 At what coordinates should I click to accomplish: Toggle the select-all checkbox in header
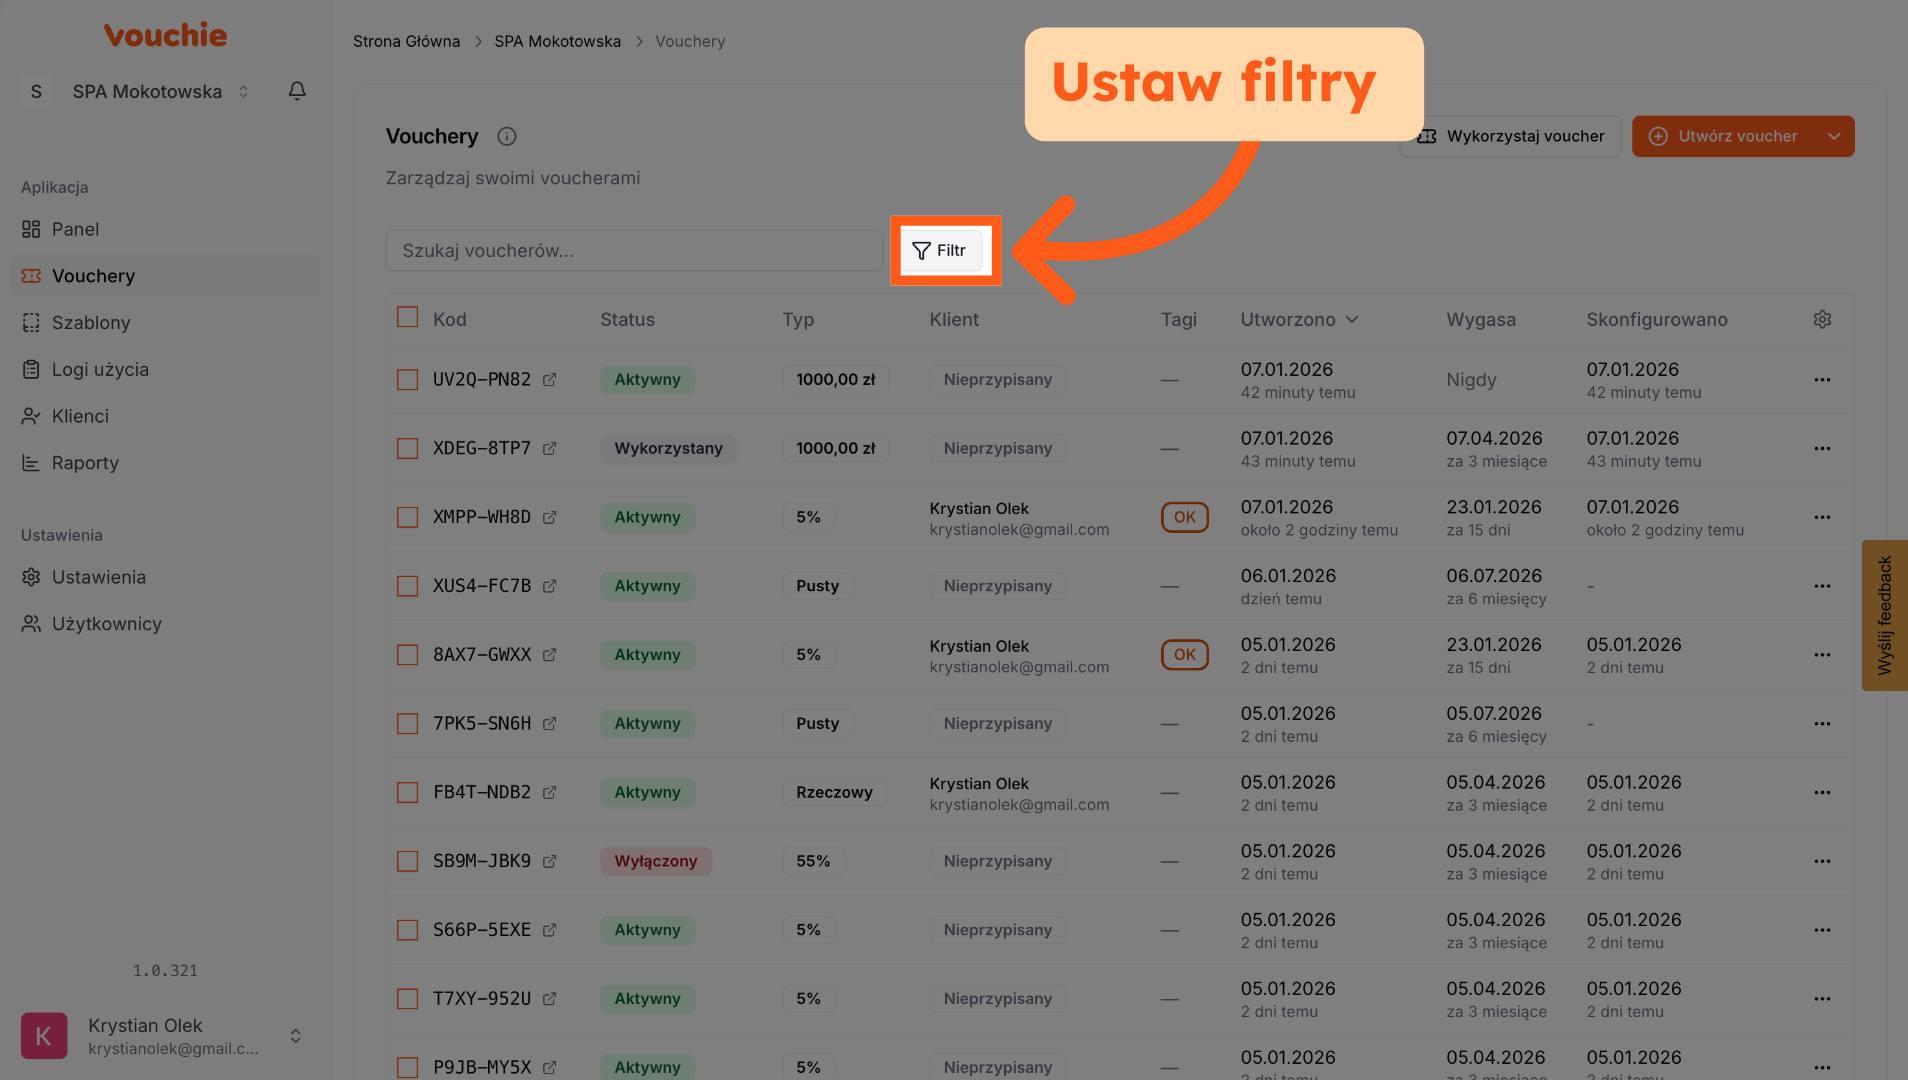pos(407,318)
